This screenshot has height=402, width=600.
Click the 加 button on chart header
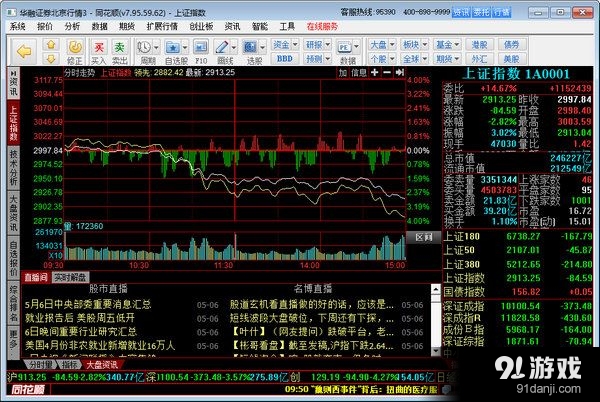pyautogui.click(x=343, y=72)
